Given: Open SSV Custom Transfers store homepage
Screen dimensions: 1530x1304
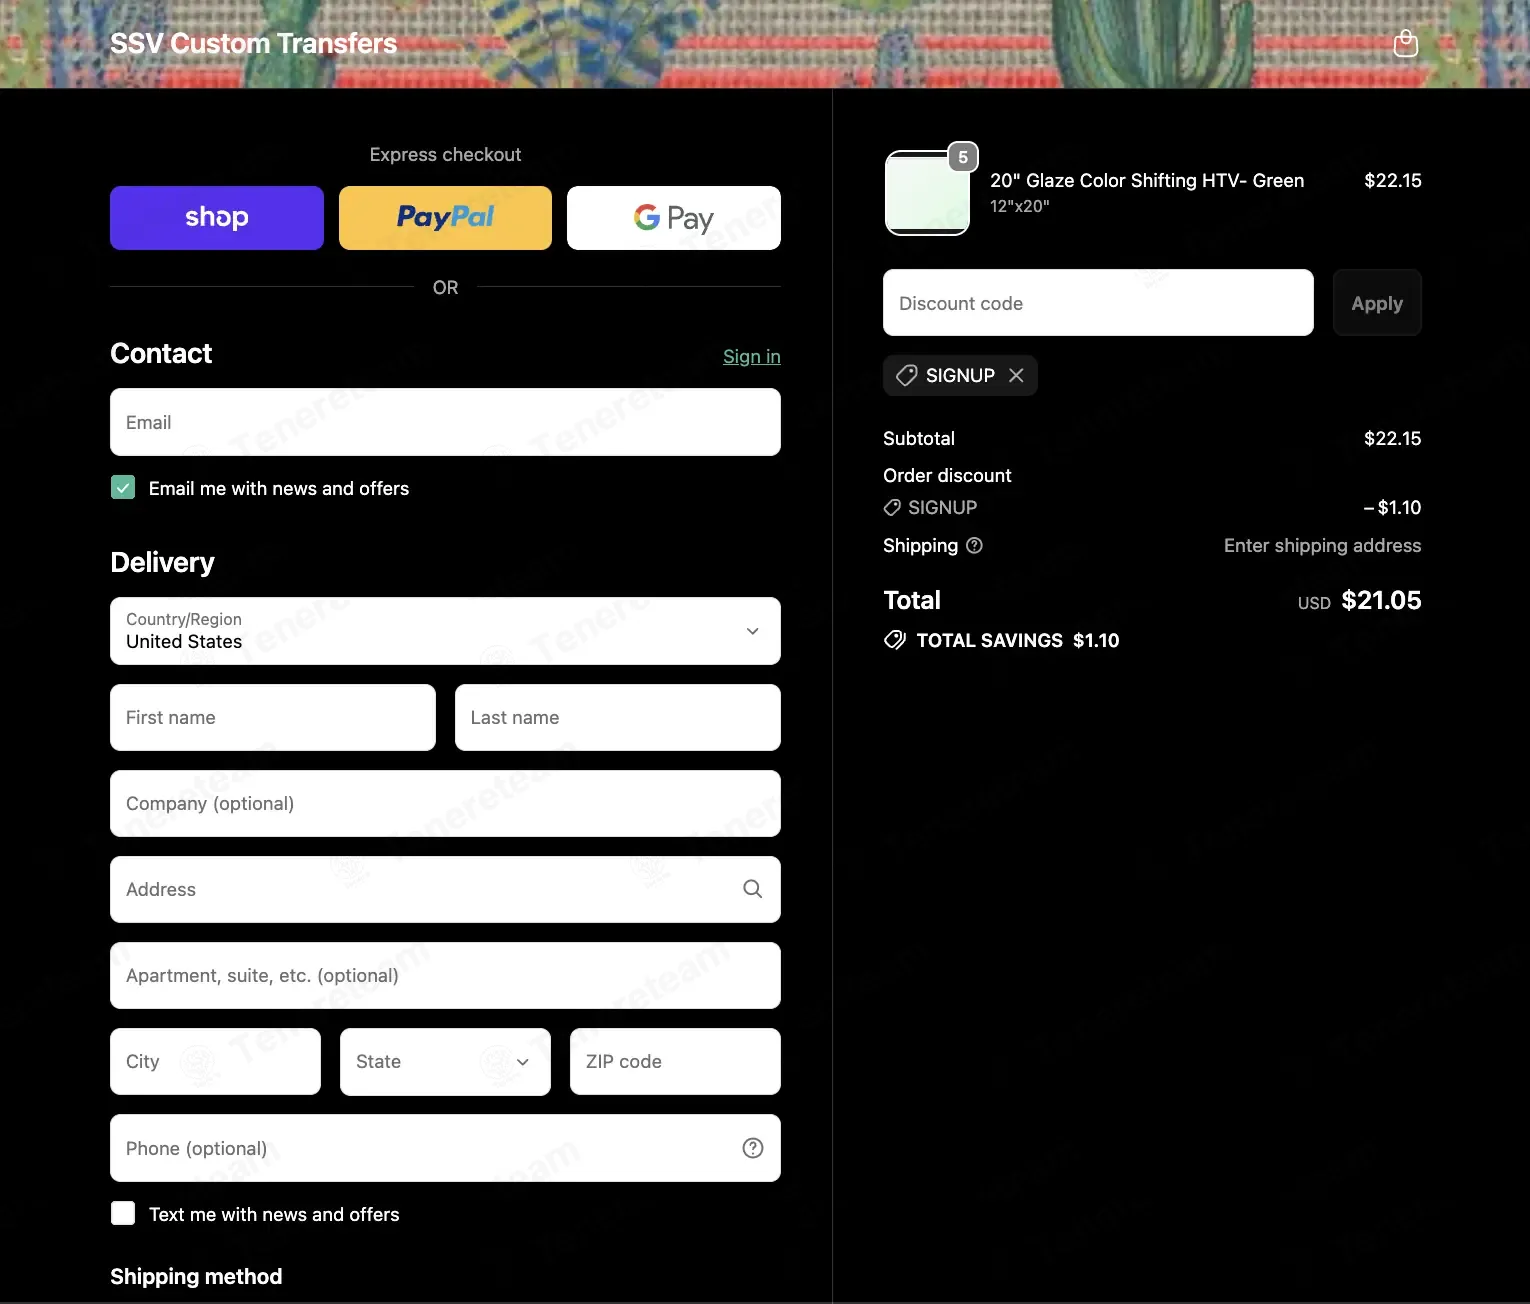Looking at the screenshot, I should pyautogui.click(x=253, y=43).
